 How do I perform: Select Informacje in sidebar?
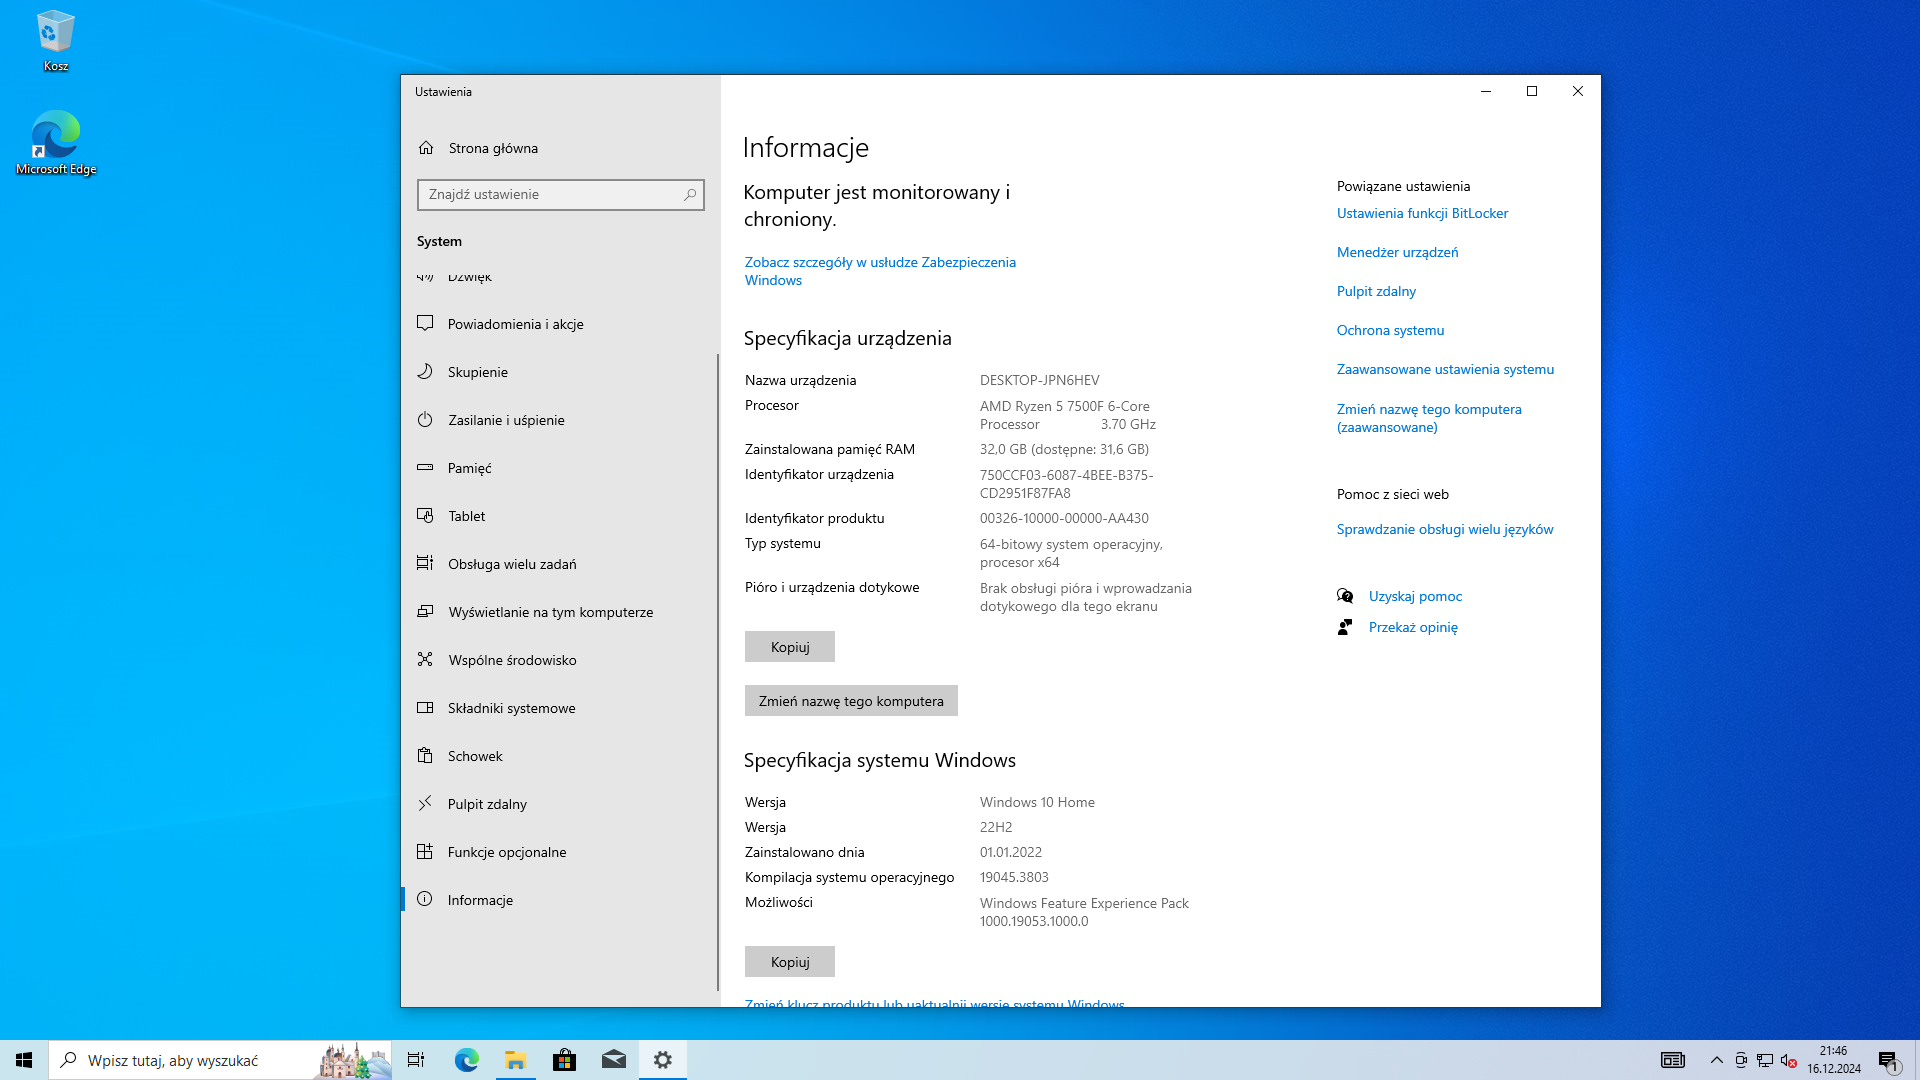[x=560, y=900]
